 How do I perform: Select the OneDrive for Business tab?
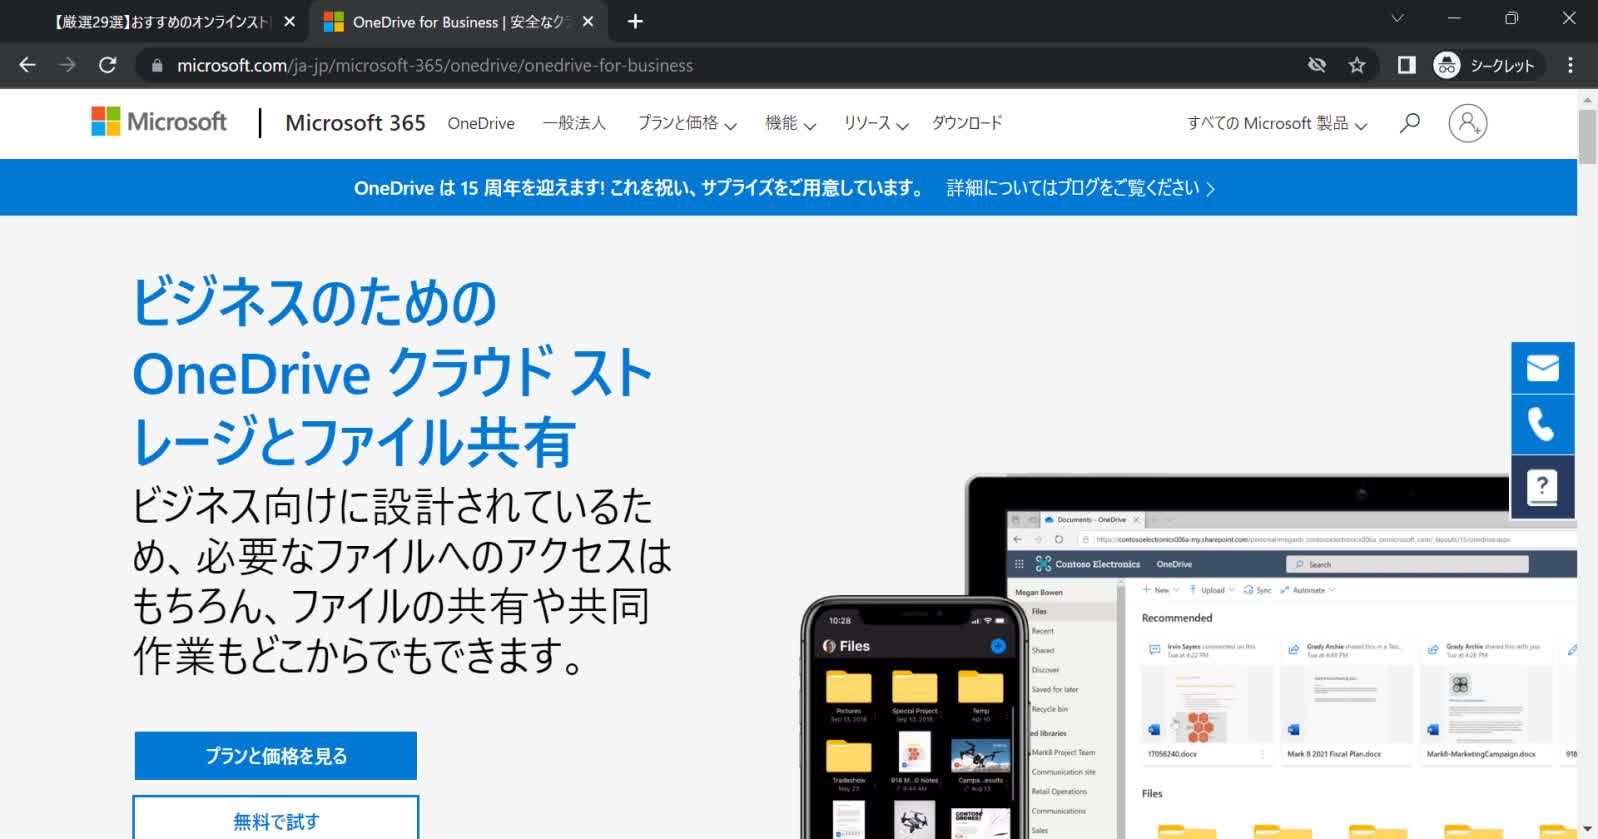[x=458, y=21]
